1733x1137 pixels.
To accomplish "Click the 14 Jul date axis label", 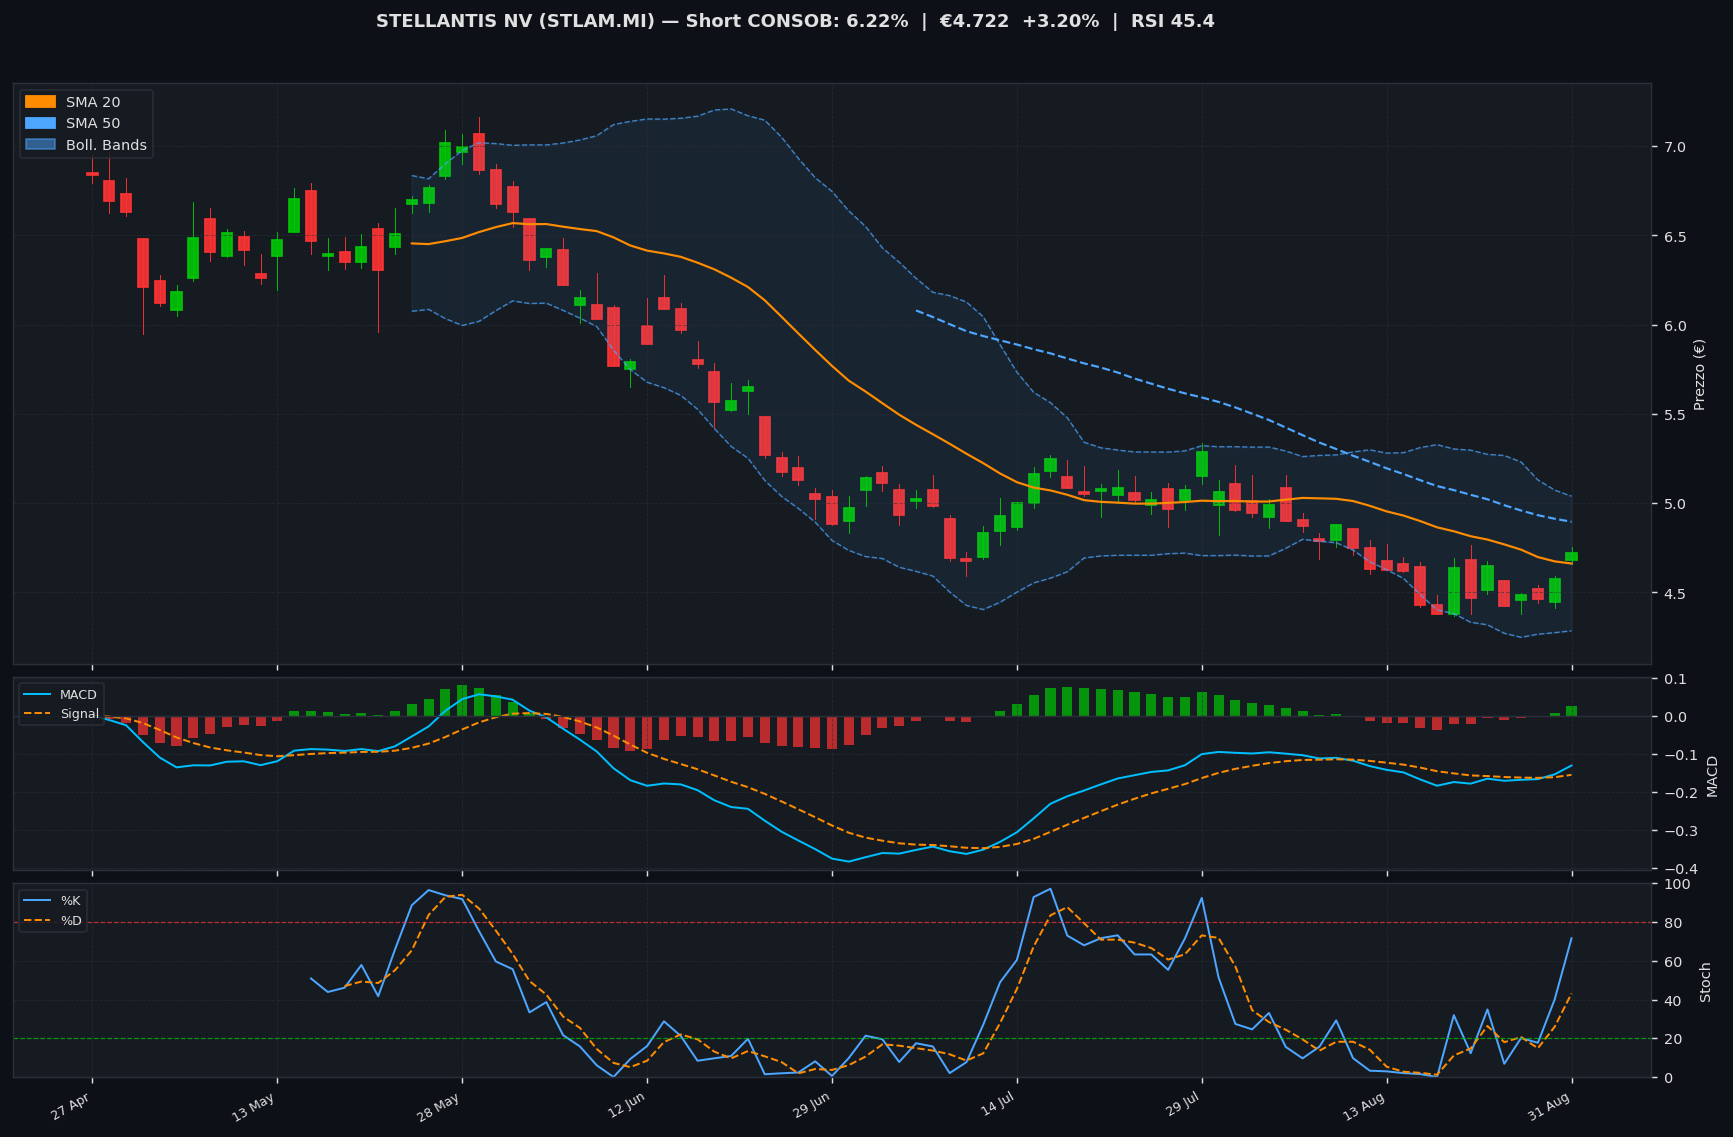I will (998, 1108).
